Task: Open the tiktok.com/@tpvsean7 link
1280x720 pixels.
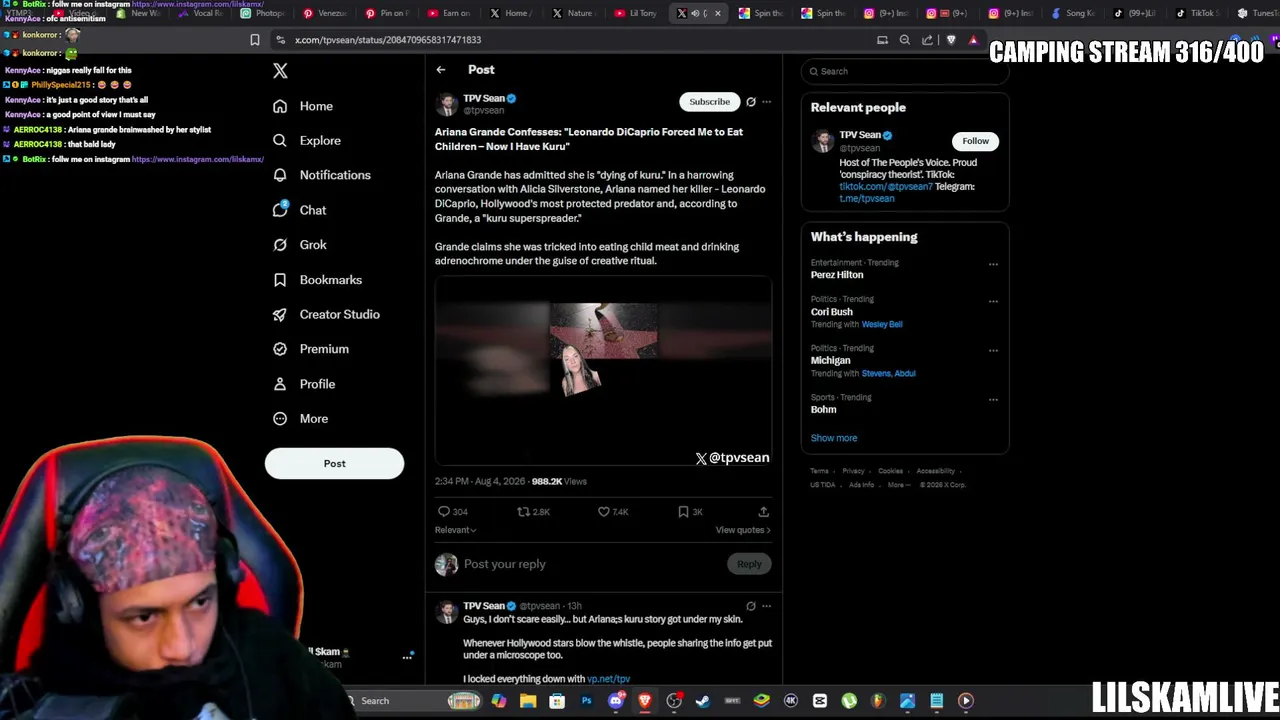Action: pyautogui.click(x=886, y=187)
